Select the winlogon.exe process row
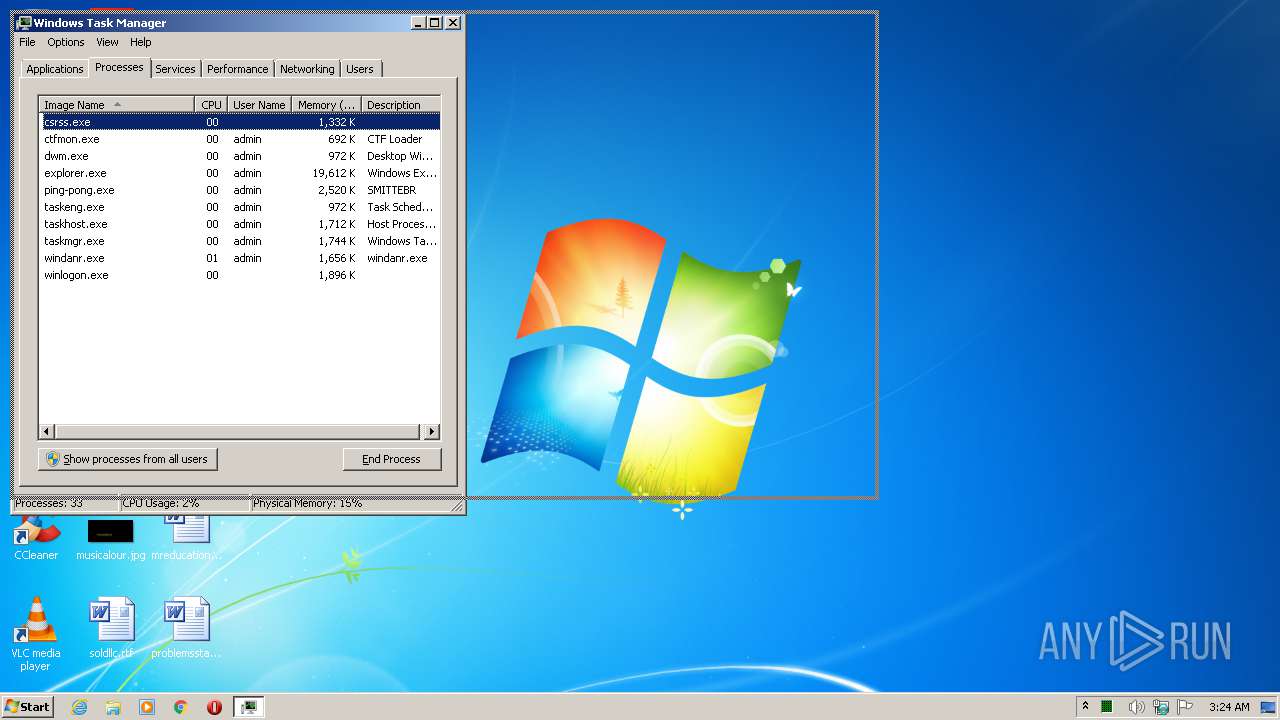Screen dimensions: 1280x720 tap(240, 275)
